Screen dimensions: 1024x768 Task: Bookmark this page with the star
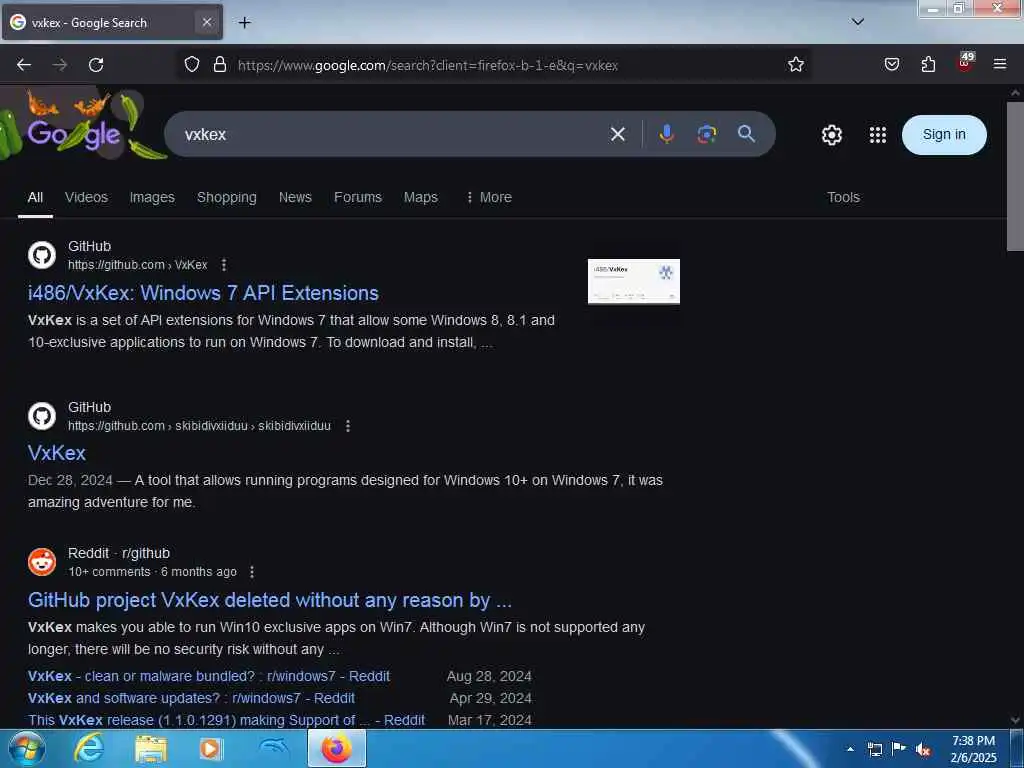click(x=795, y=65)
